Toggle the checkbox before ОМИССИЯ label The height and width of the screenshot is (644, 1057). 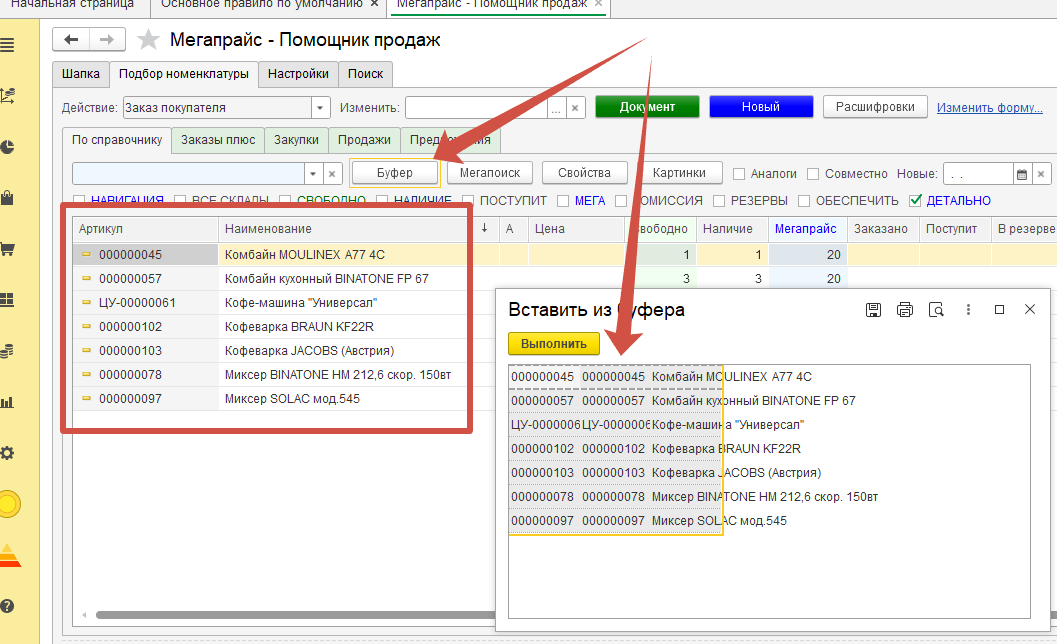pyautogui.click(x=621, y=200)
